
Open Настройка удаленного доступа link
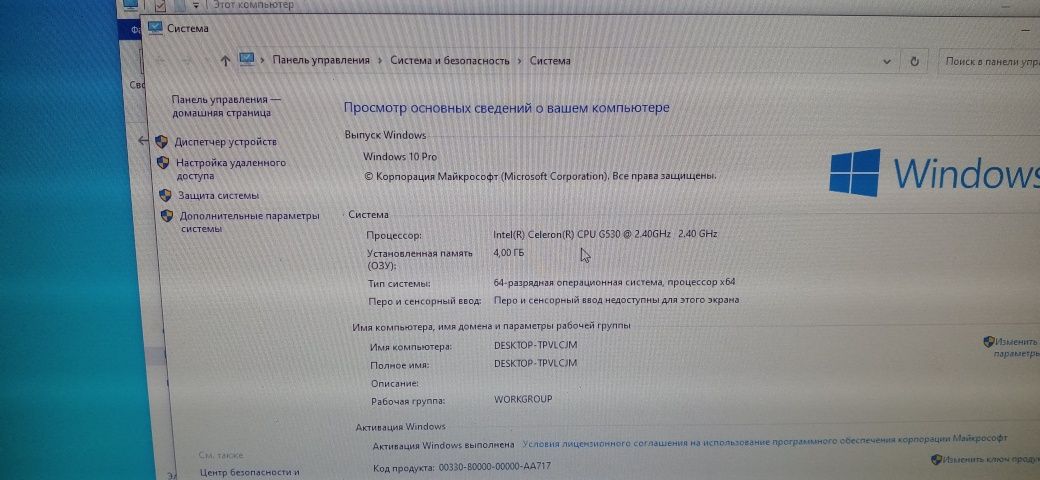(231, 169)
